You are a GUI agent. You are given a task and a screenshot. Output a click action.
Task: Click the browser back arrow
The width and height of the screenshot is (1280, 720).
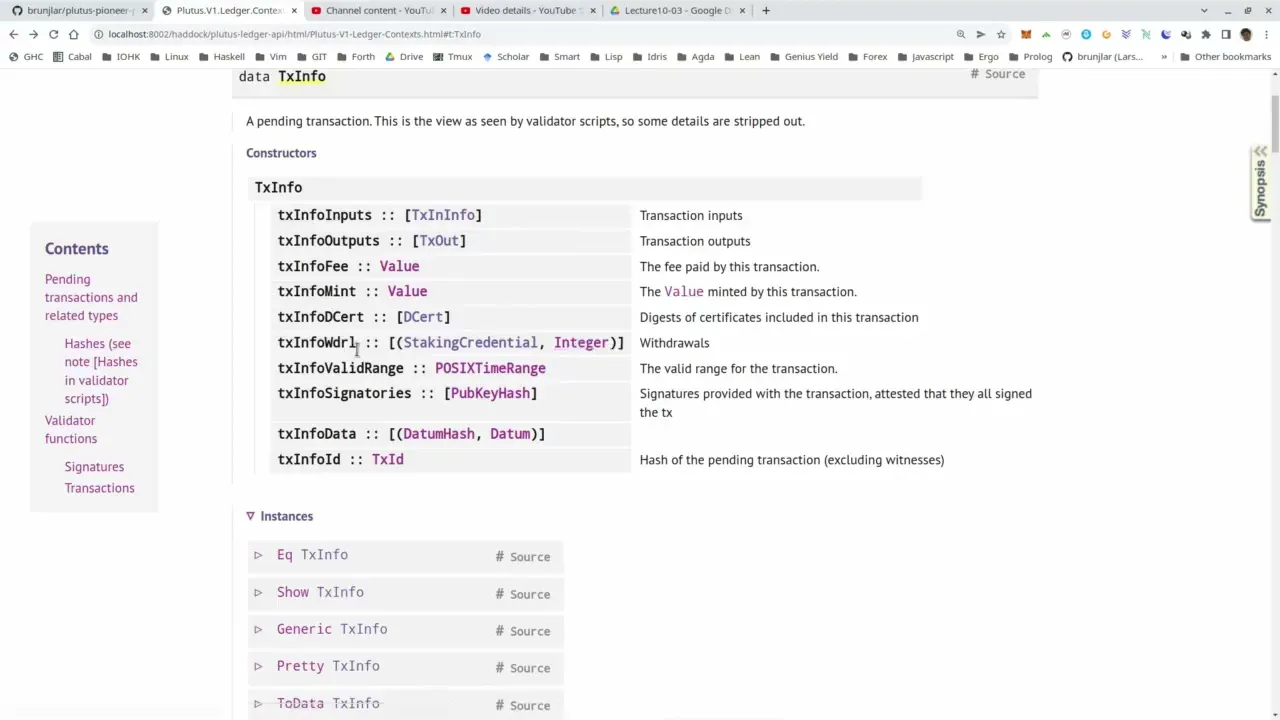click(x=13, y=34)
